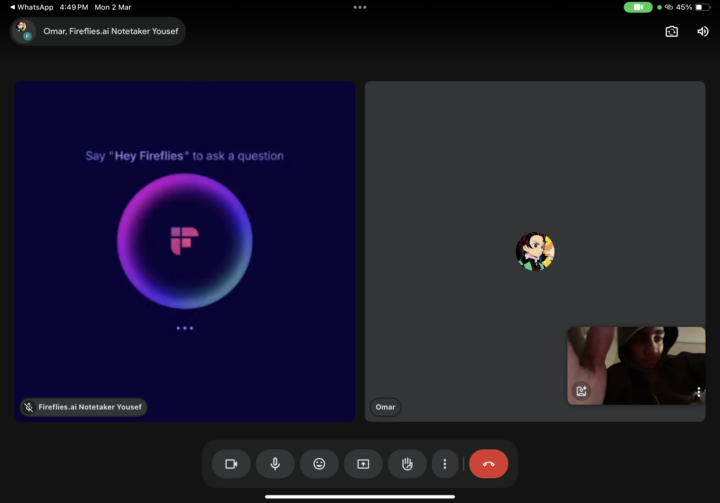Tap the Fireflies logo orb
This screenshot has width=720, height=503.
185,241
